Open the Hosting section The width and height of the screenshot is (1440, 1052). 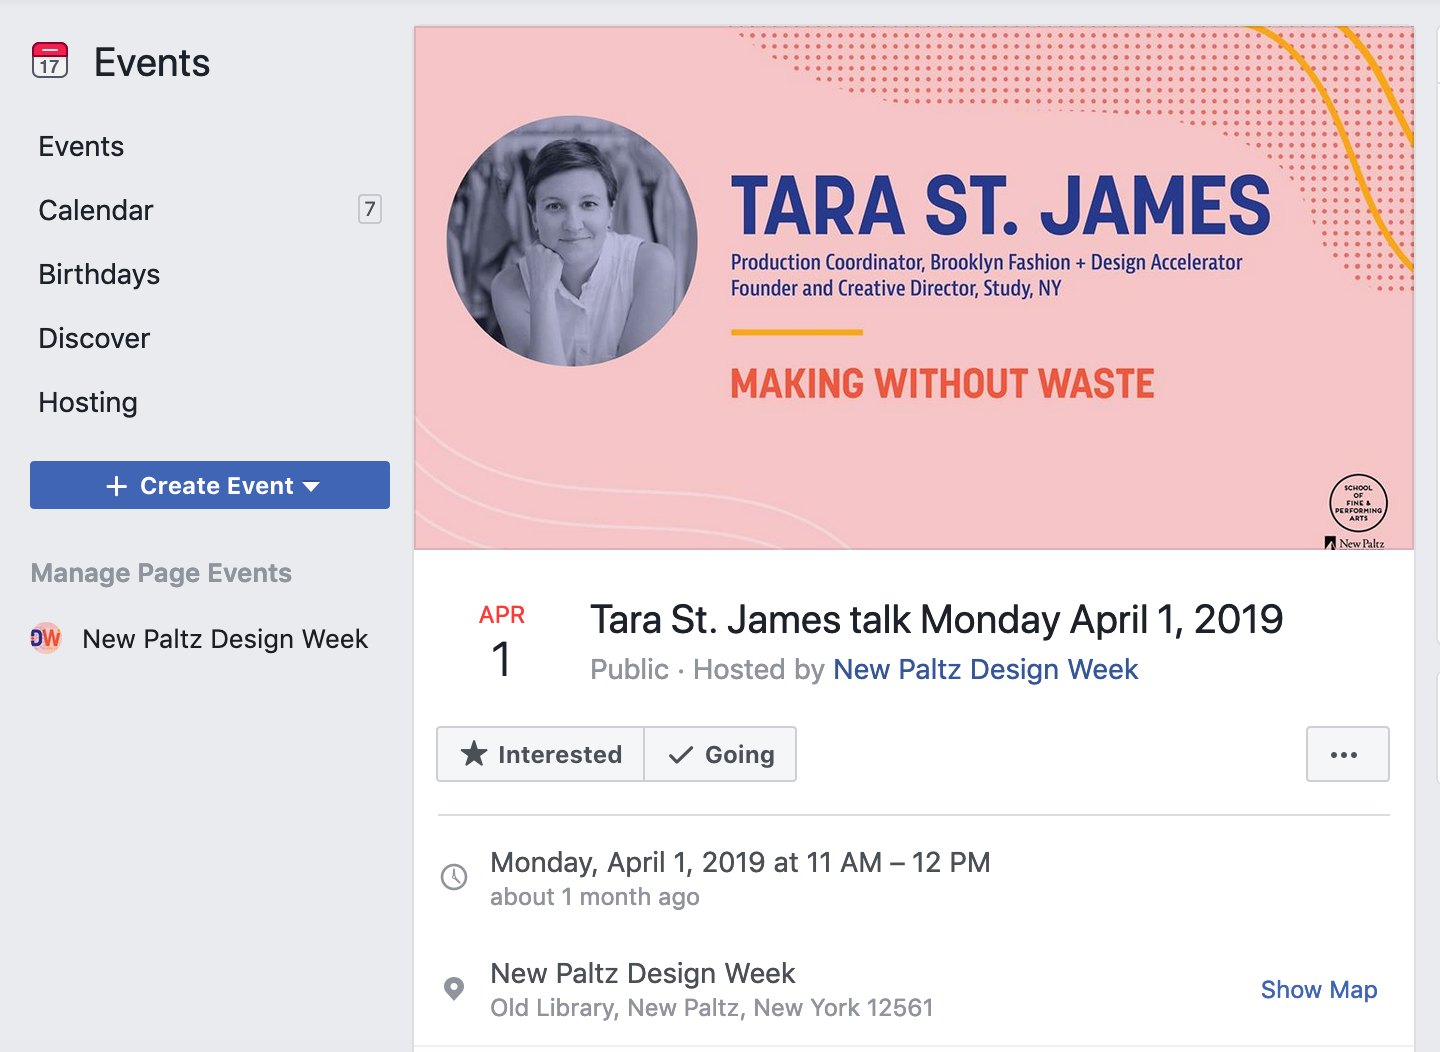[88, 403]
